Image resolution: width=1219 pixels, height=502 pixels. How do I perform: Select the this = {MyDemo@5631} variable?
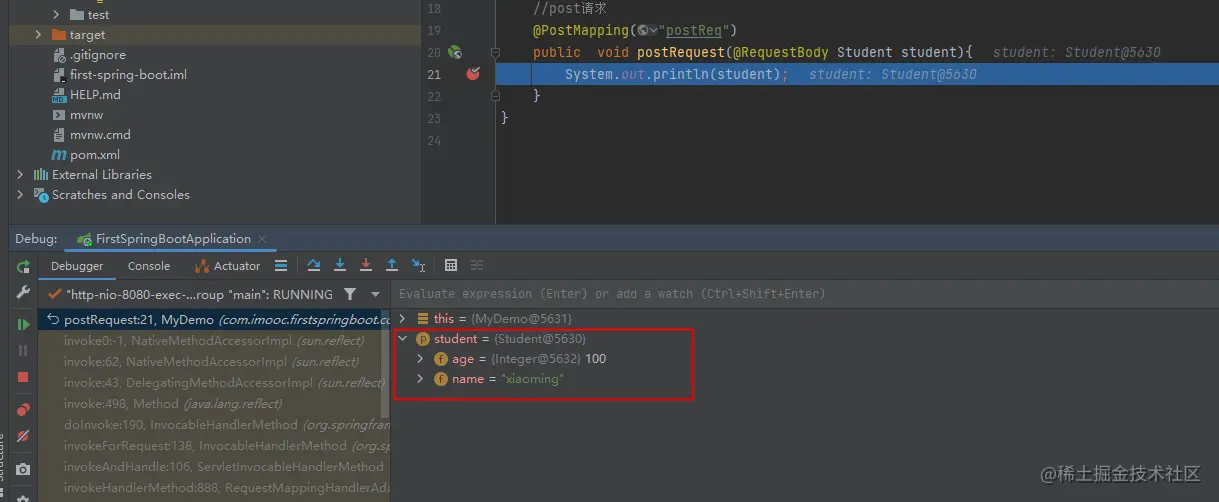pos(493,319)
